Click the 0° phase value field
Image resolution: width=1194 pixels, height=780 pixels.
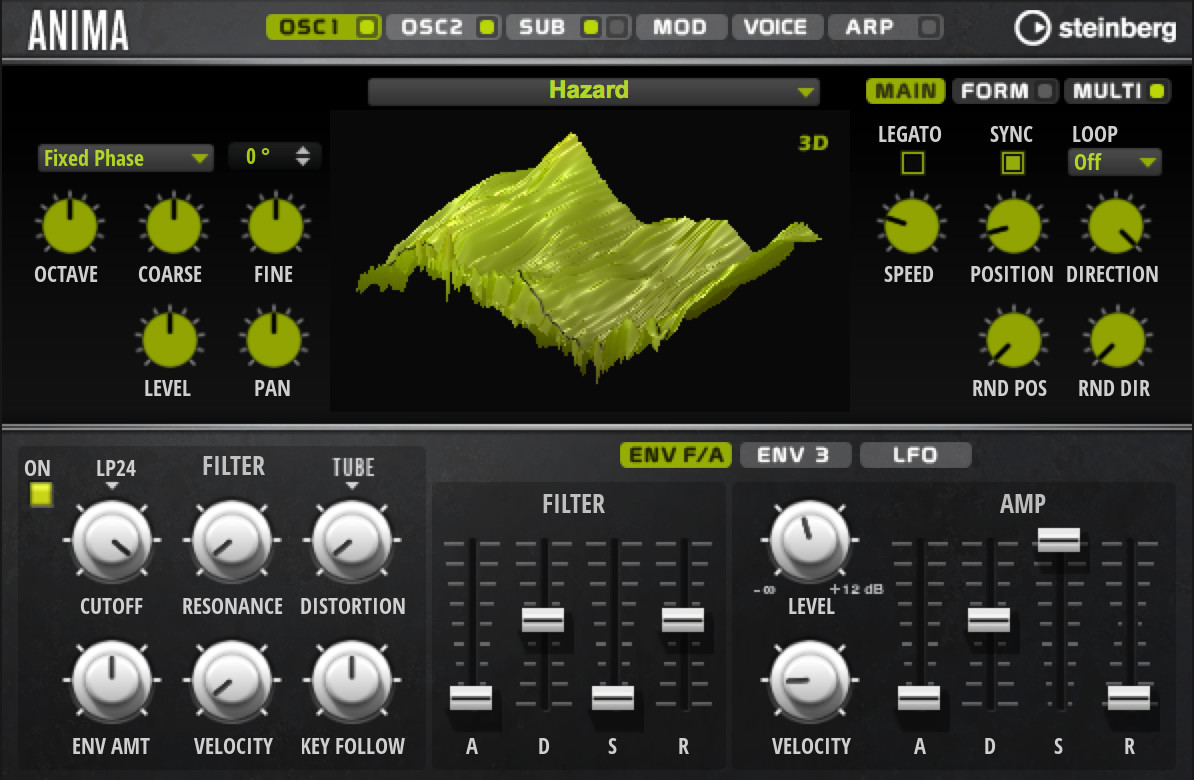(260, 157)
